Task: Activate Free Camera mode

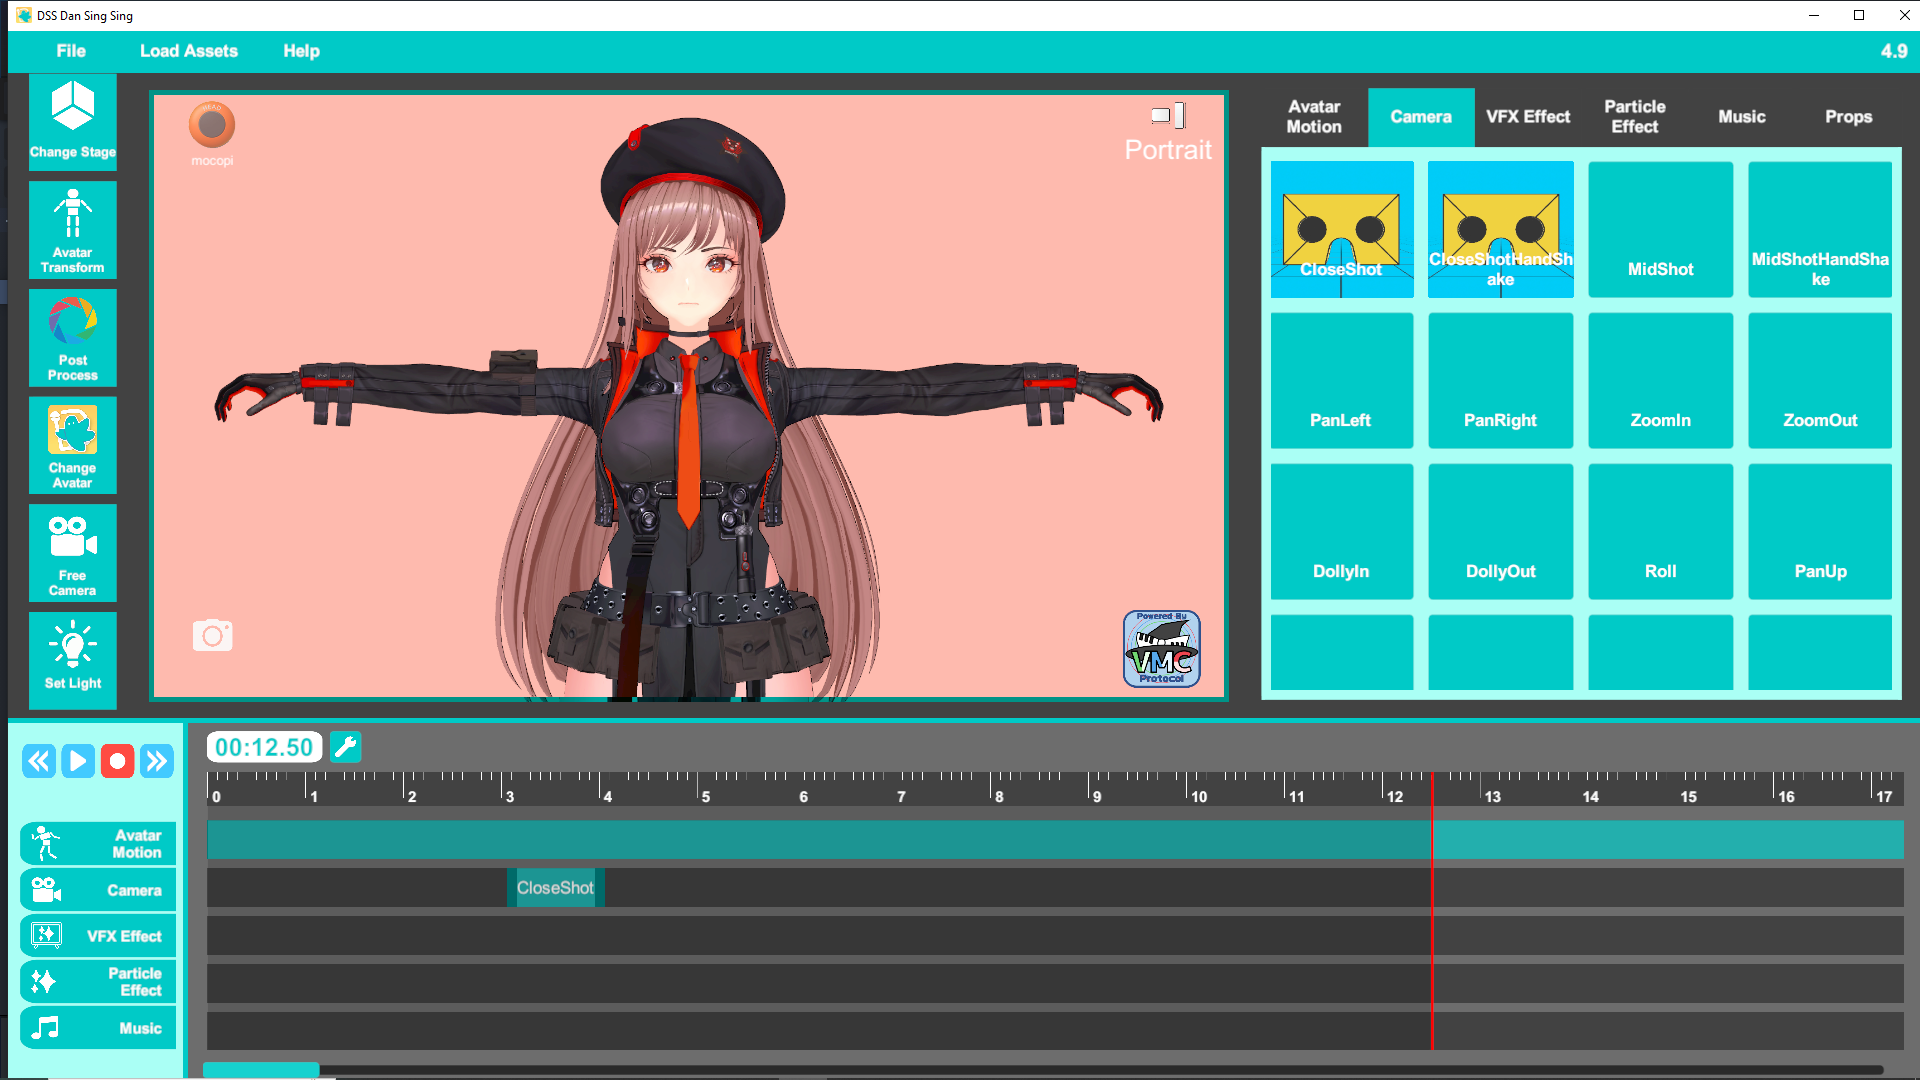Action: pos(71,552)
